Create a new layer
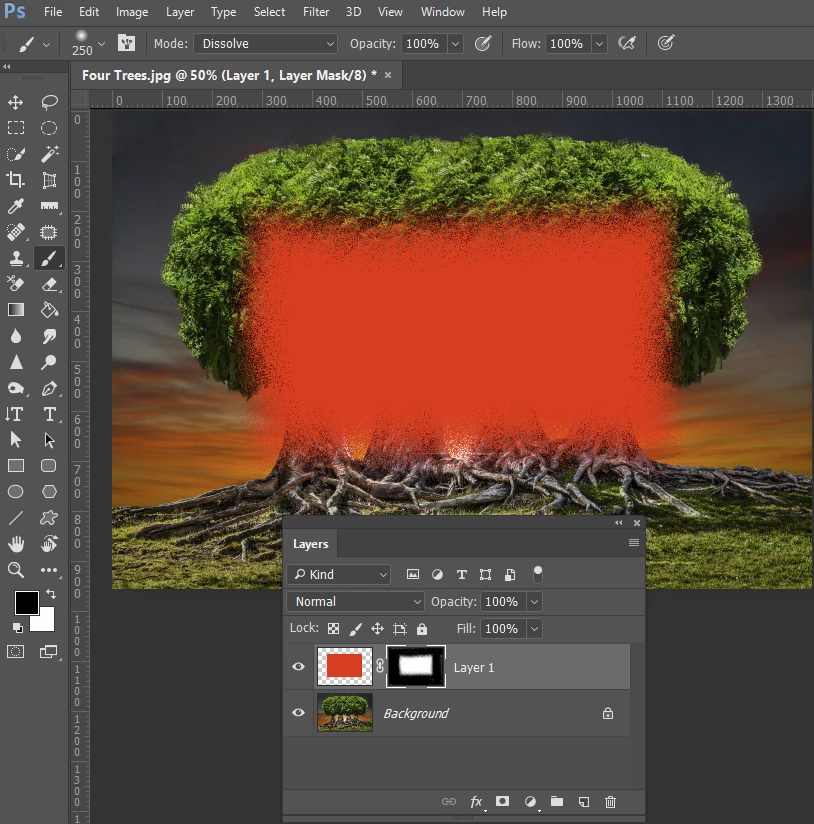Viewport: 814px width, 824px height. point(584,801)
